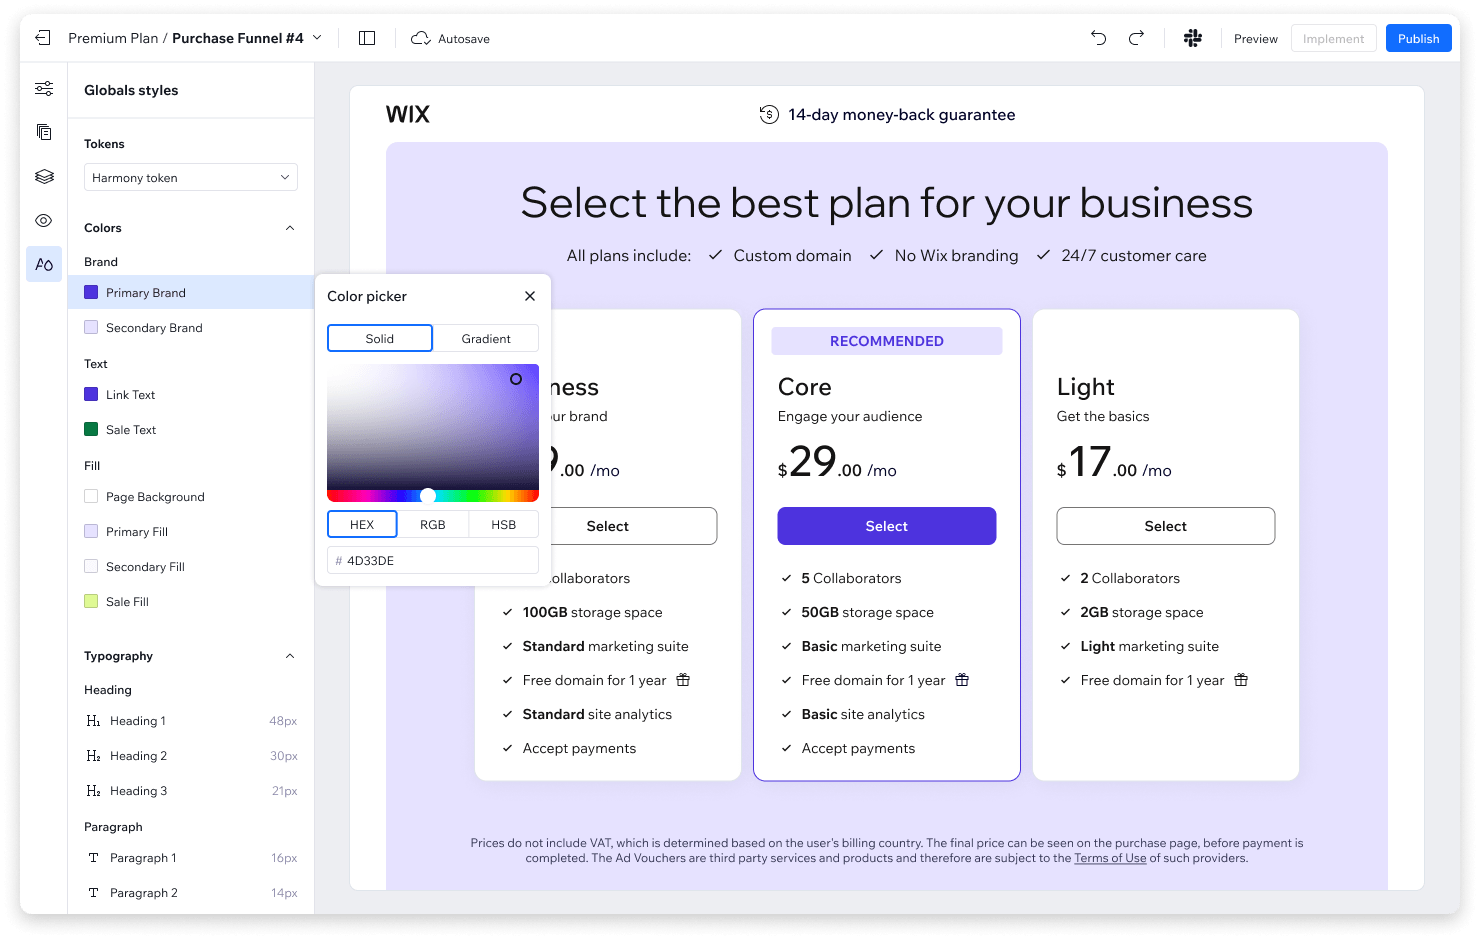Click the undo arrow icon
Image resolution: width=1480 pixels, height=940 pixels.
(1098, 38)
